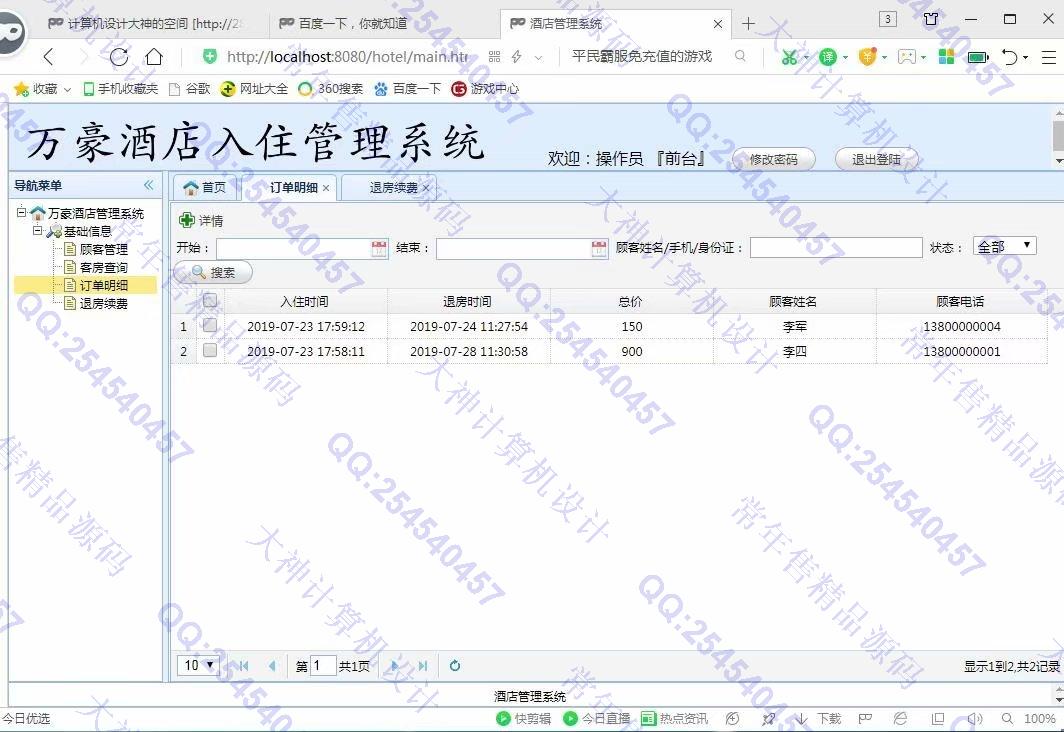
Task: Open calendar picker for 结束 date
Action: [598, 248]
